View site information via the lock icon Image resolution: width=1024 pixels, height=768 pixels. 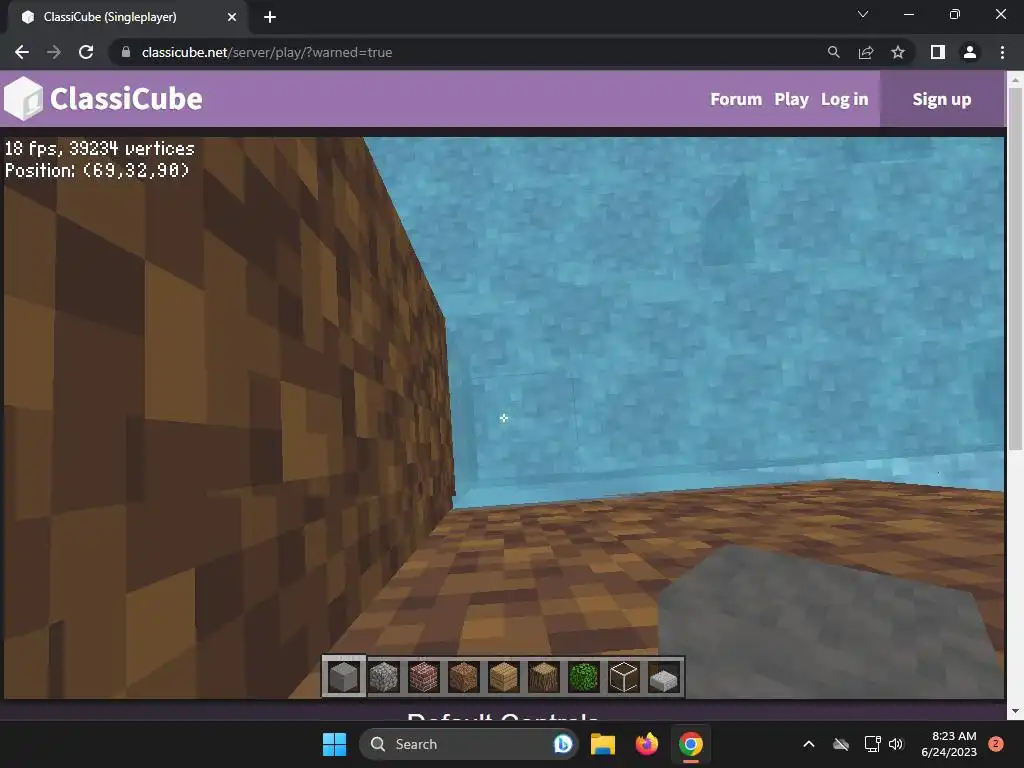point(125,52)
